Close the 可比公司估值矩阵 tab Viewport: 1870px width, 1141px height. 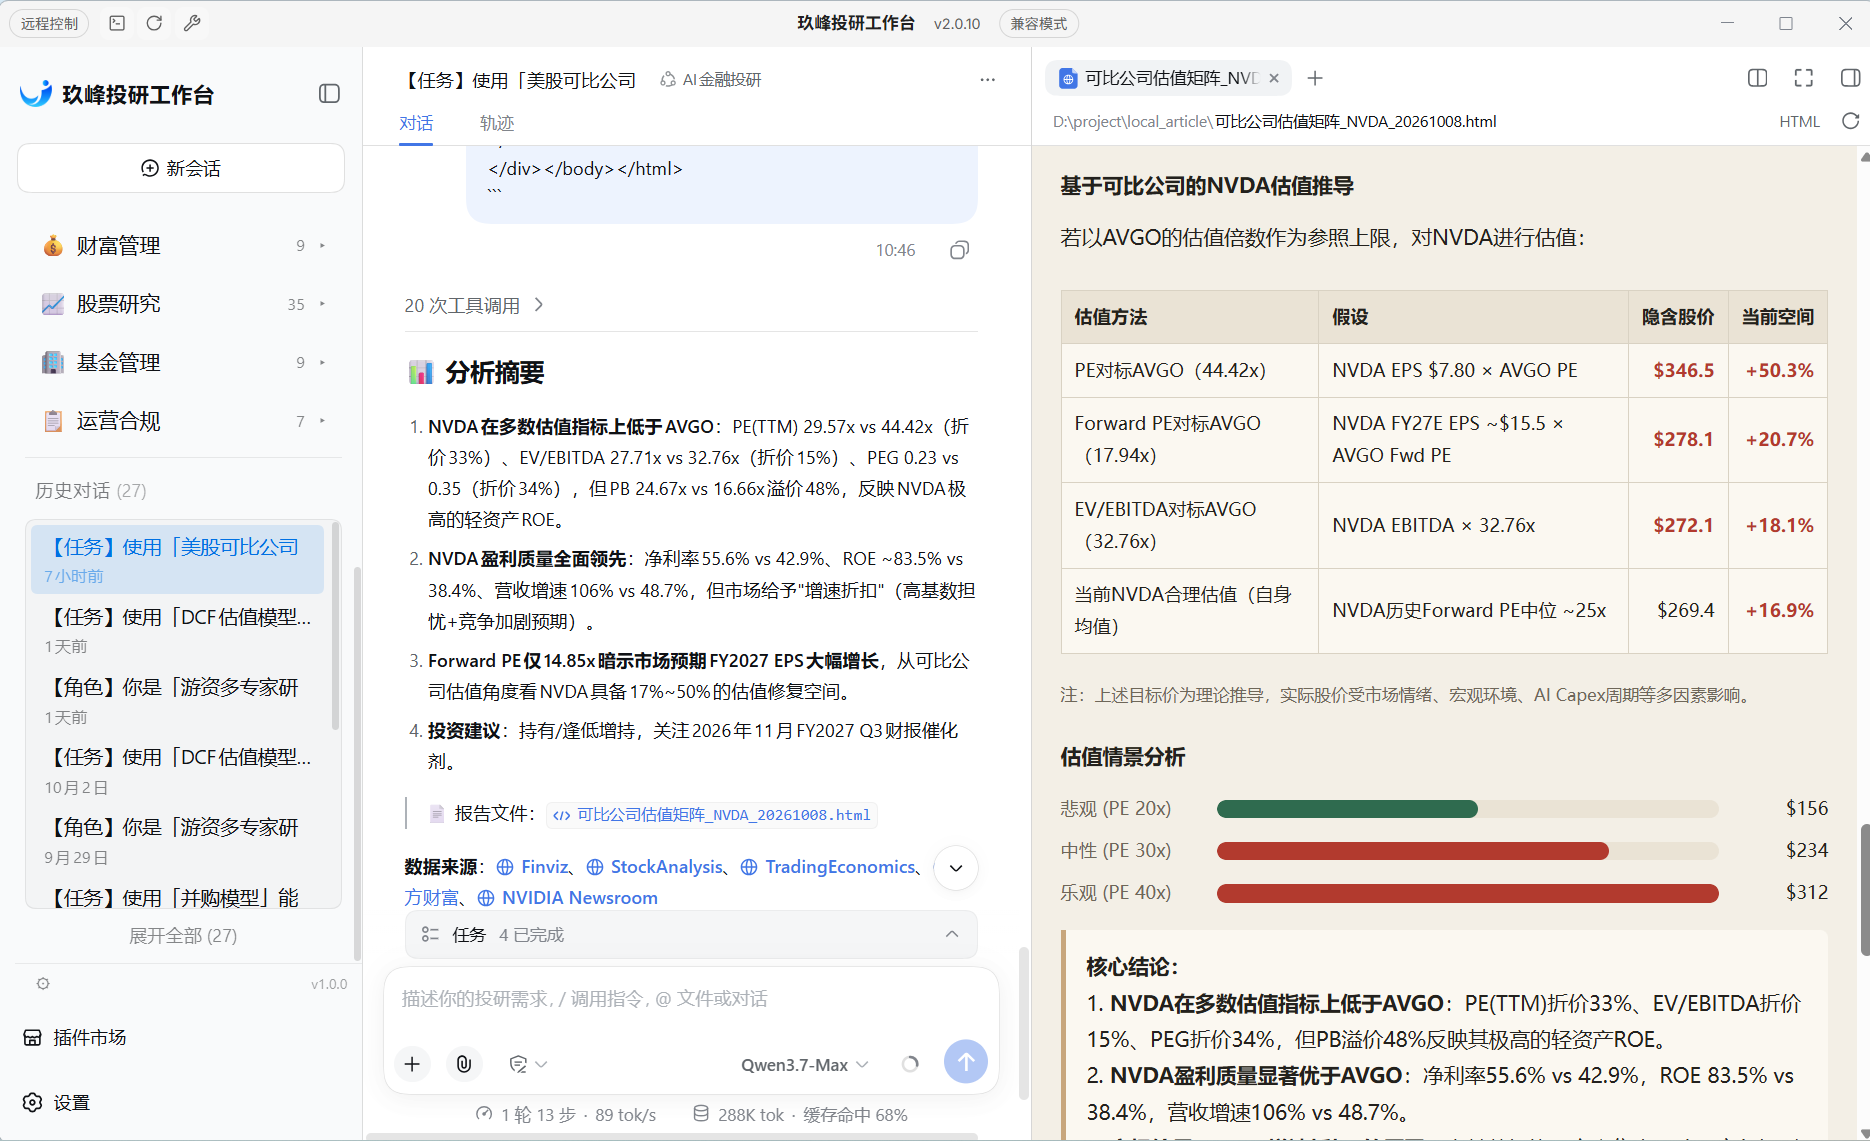[x=1274, y=78]
